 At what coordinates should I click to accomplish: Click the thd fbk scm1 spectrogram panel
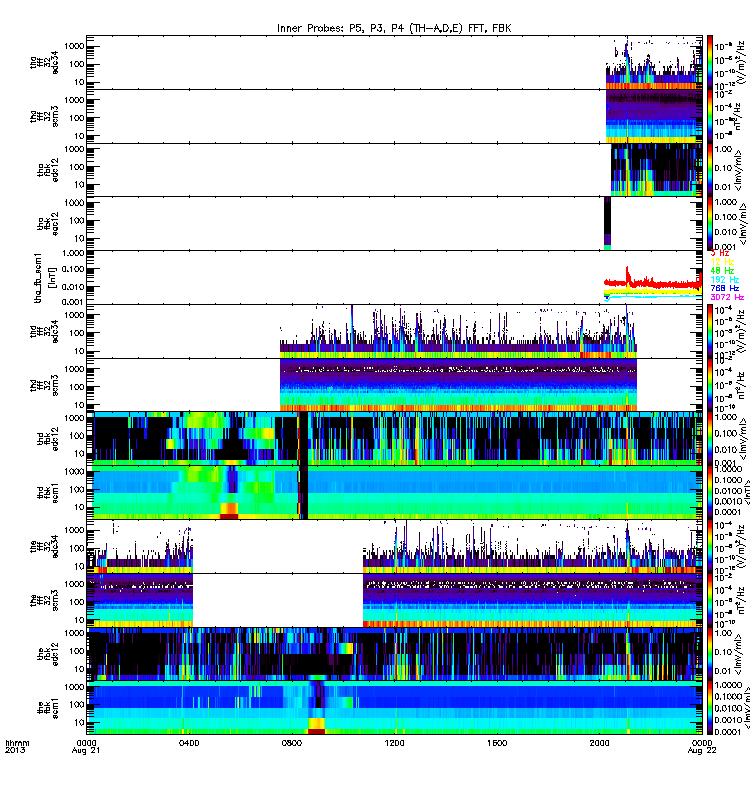tap(394, 492)
